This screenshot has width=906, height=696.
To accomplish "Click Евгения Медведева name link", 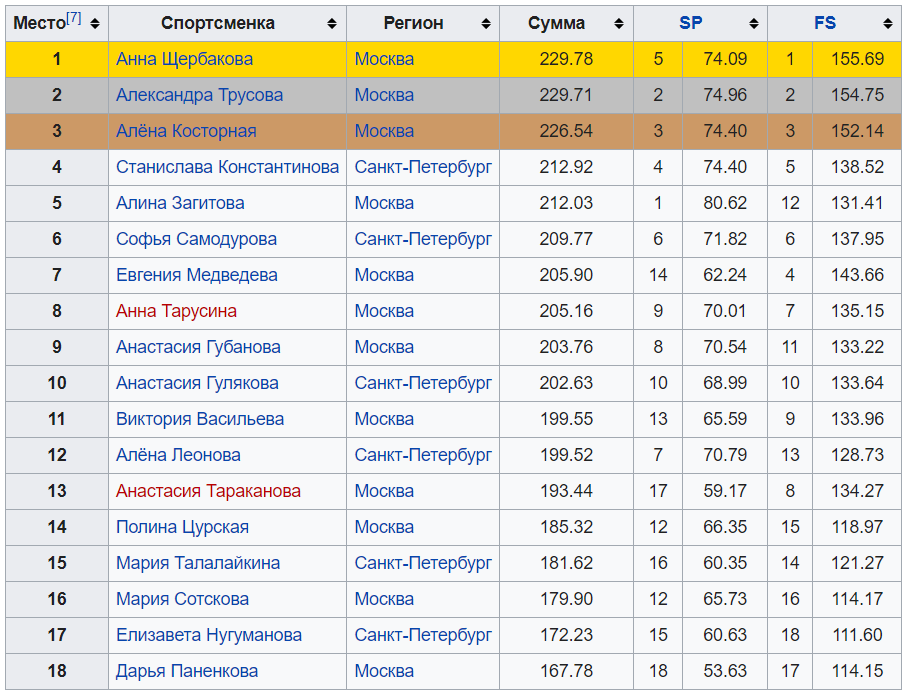I will 196,275.
